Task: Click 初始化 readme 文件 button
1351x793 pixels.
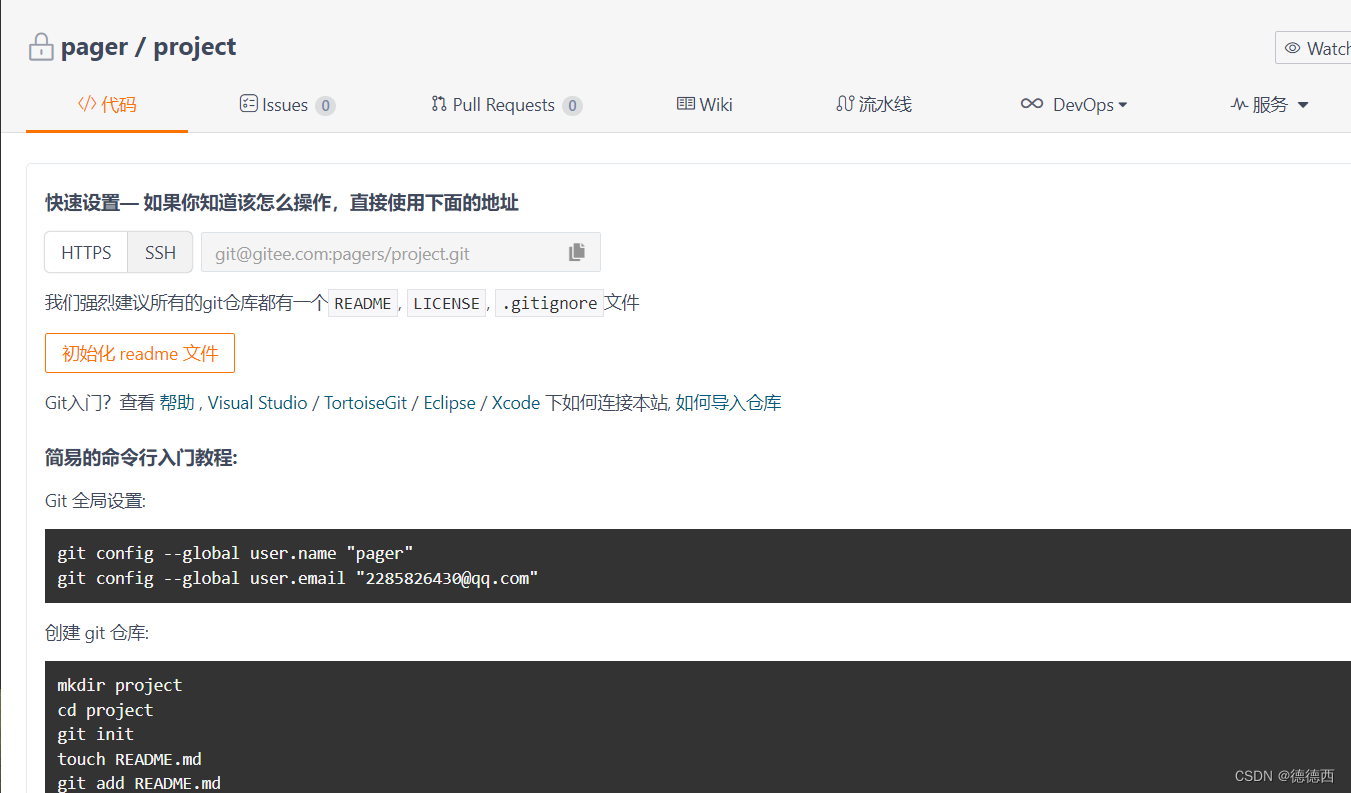Action: 140,353
